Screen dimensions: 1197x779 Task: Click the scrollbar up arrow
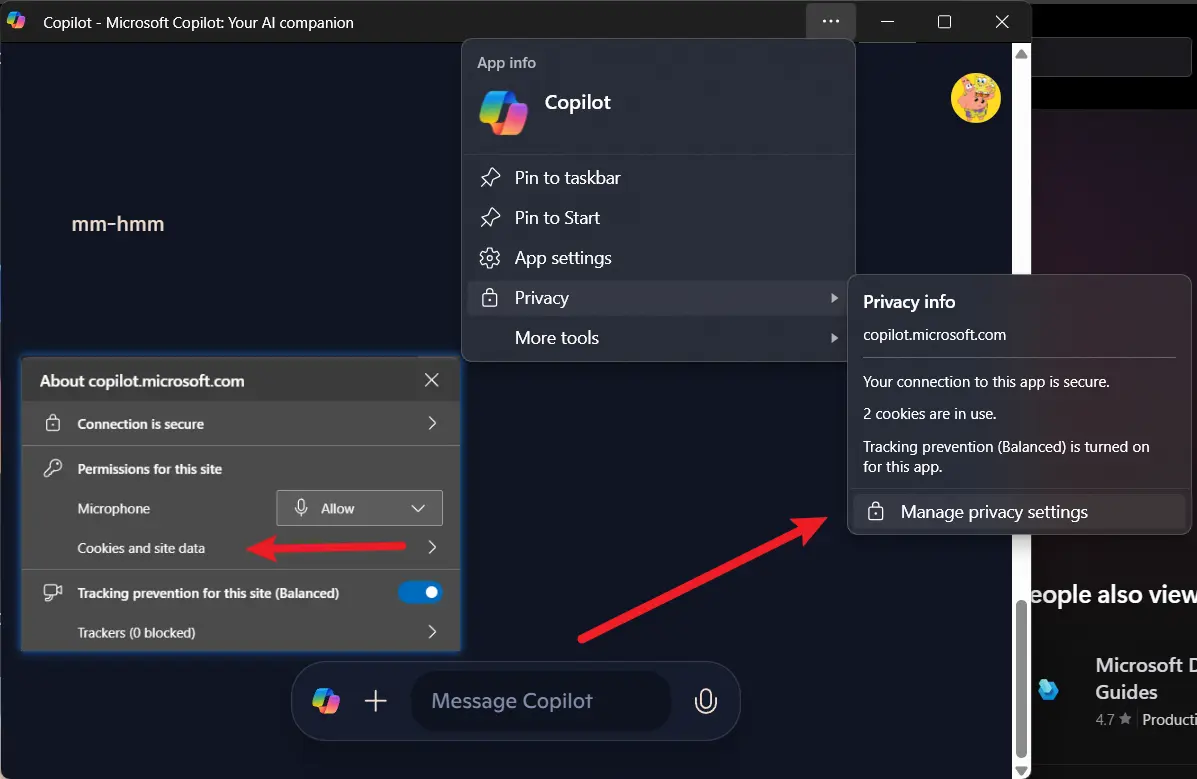click(1021, 53)
